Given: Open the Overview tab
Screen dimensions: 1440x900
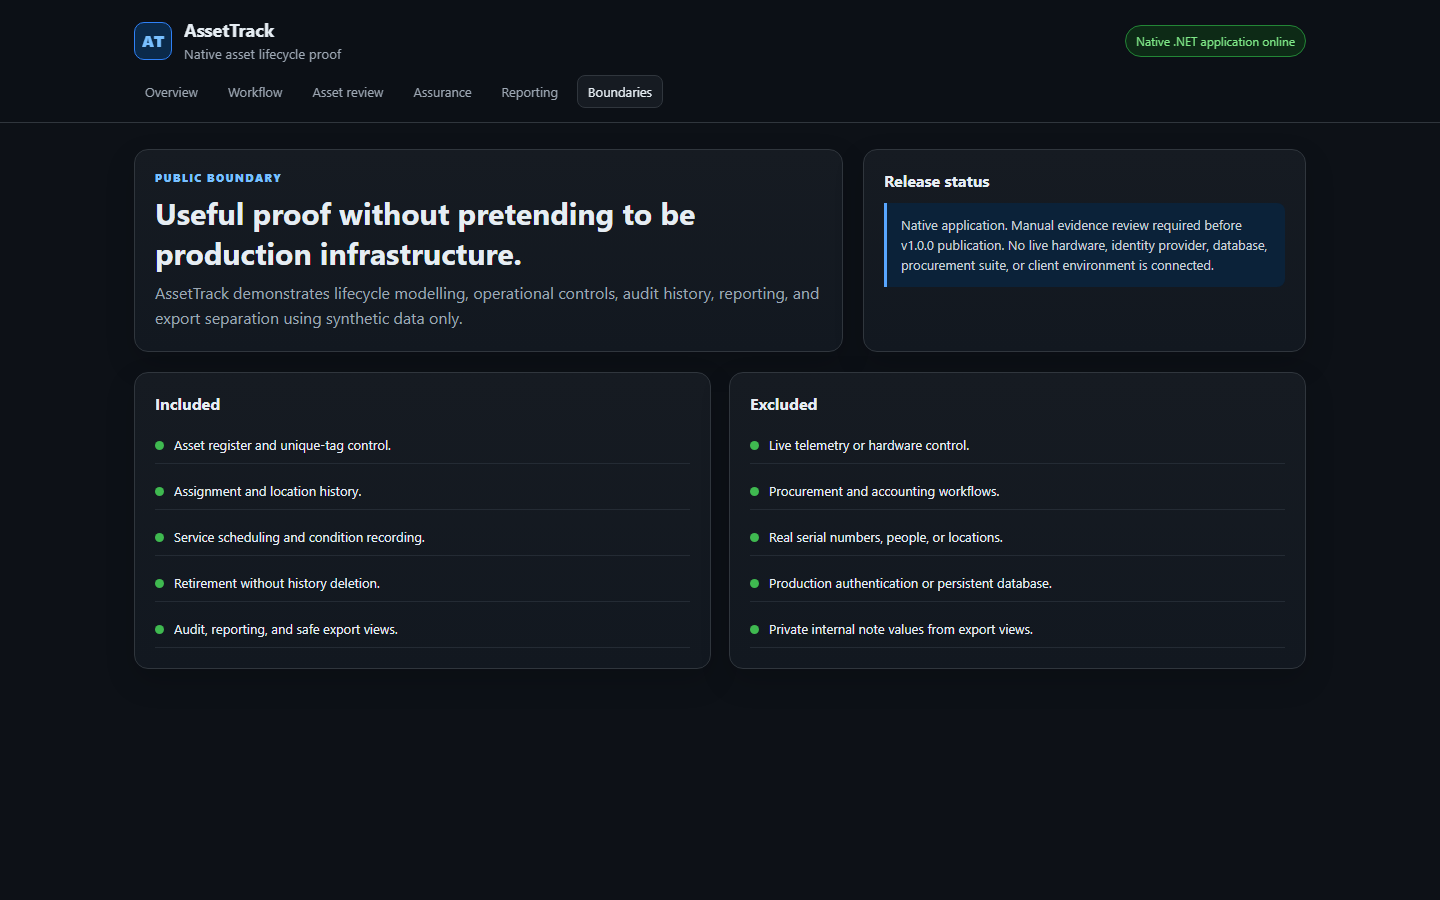Looking at the screenshot, I should coord(171,92).
